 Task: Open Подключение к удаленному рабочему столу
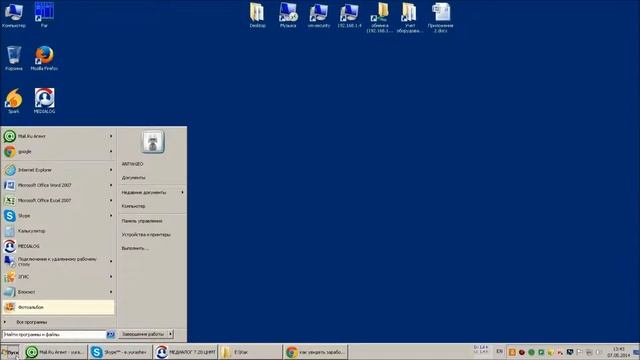coord(58,261)
